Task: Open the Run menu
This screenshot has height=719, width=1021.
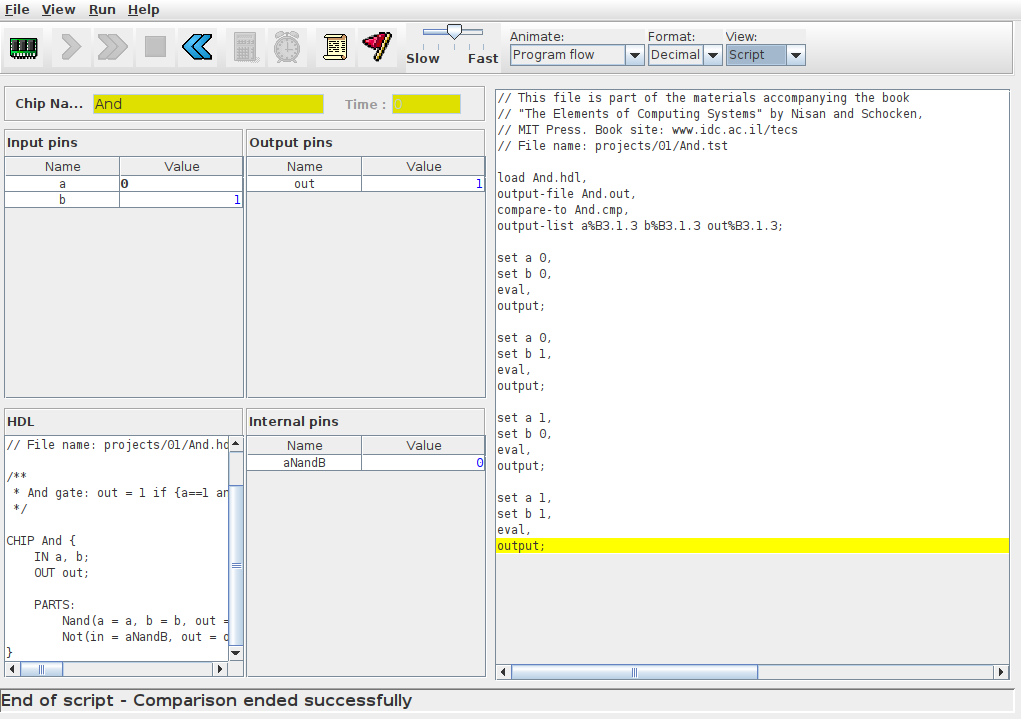Action: tap(102, 9)
